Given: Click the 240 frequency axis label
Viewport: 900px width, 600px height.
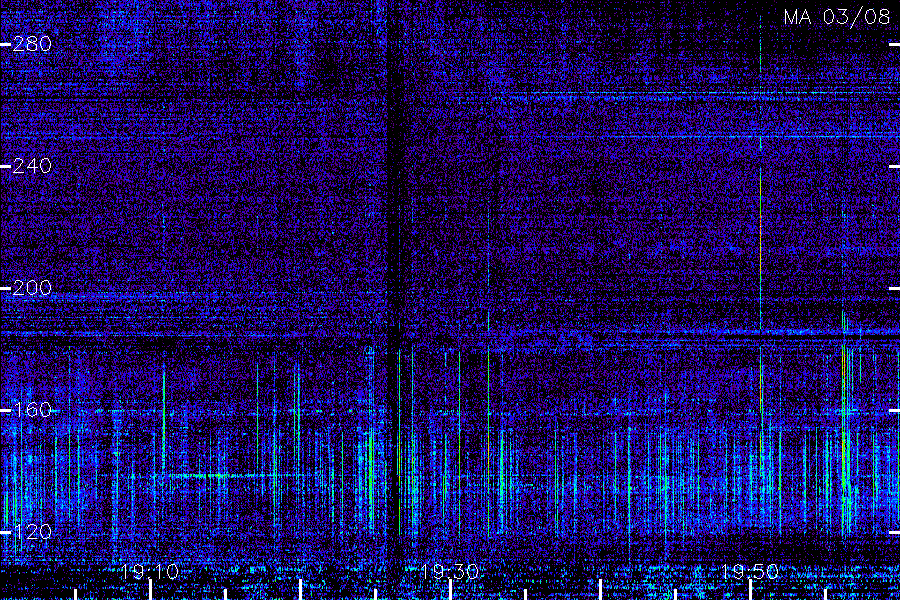Looking at the screenshot, I should click(x=32, y=167).
